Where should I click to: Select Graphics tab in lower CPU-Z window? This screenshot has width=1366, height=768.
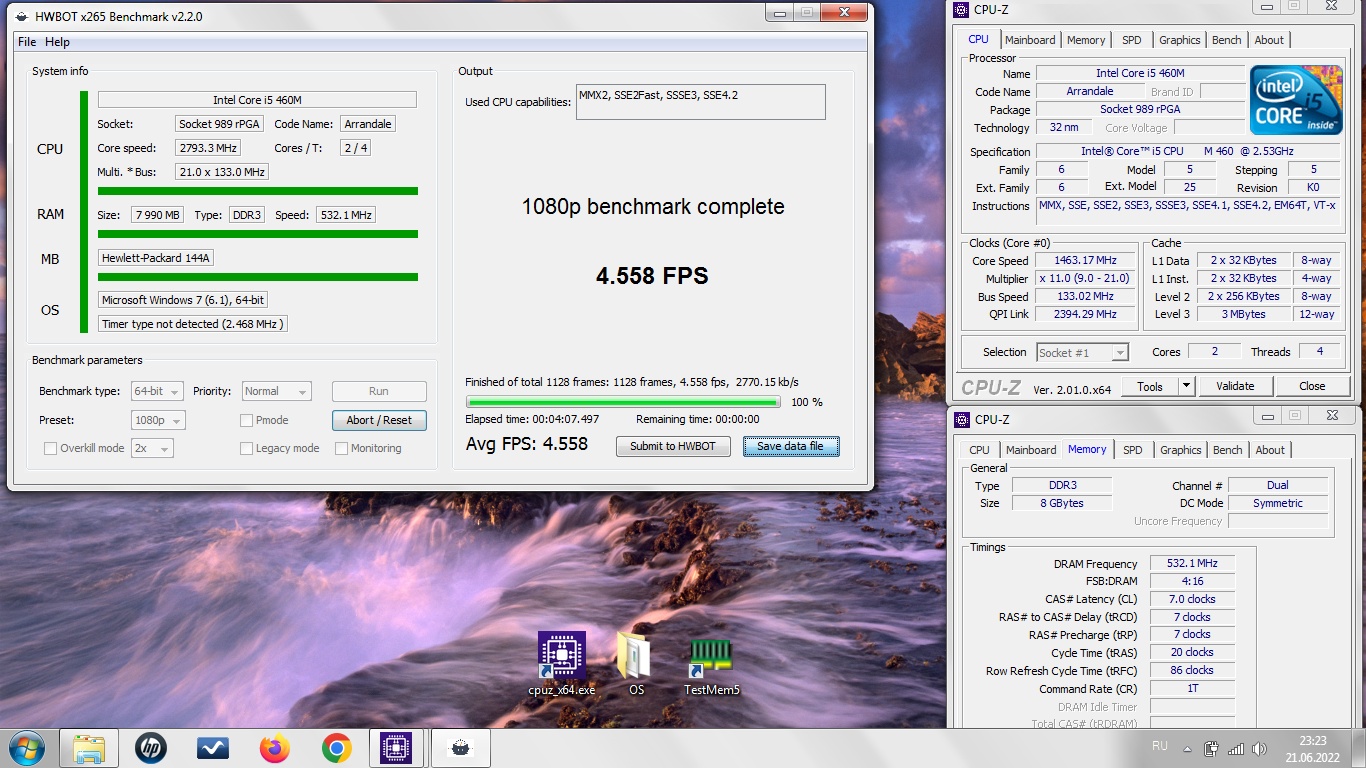point(1180,450)
